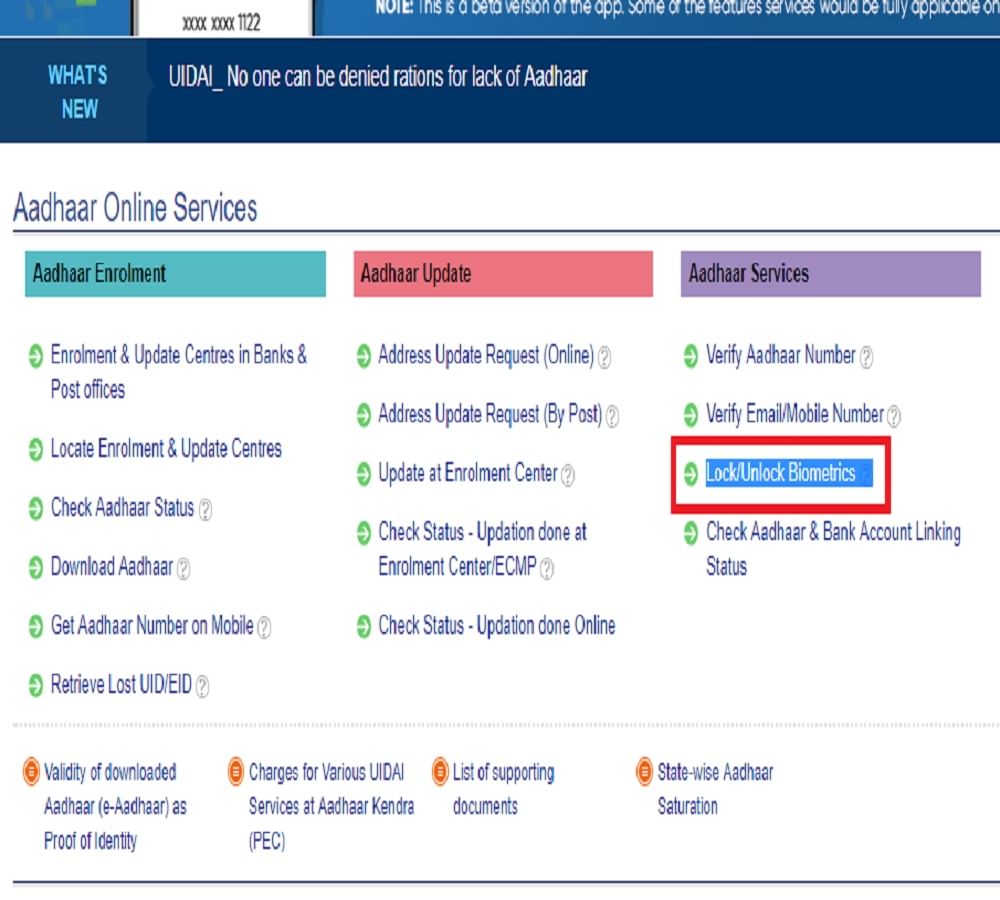Click the green arrow beside Locate Enrolment & Update Centres
1000x900 pixels.
33,449
